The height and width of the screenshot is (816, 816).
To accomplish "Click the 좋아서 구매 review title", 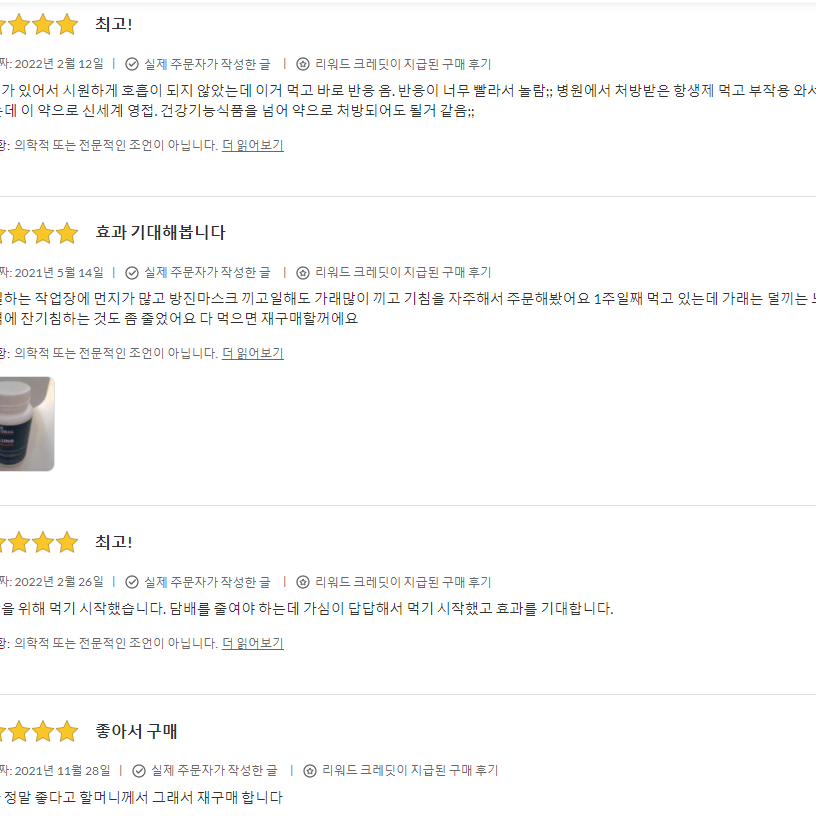I will (x=136, y=731).
